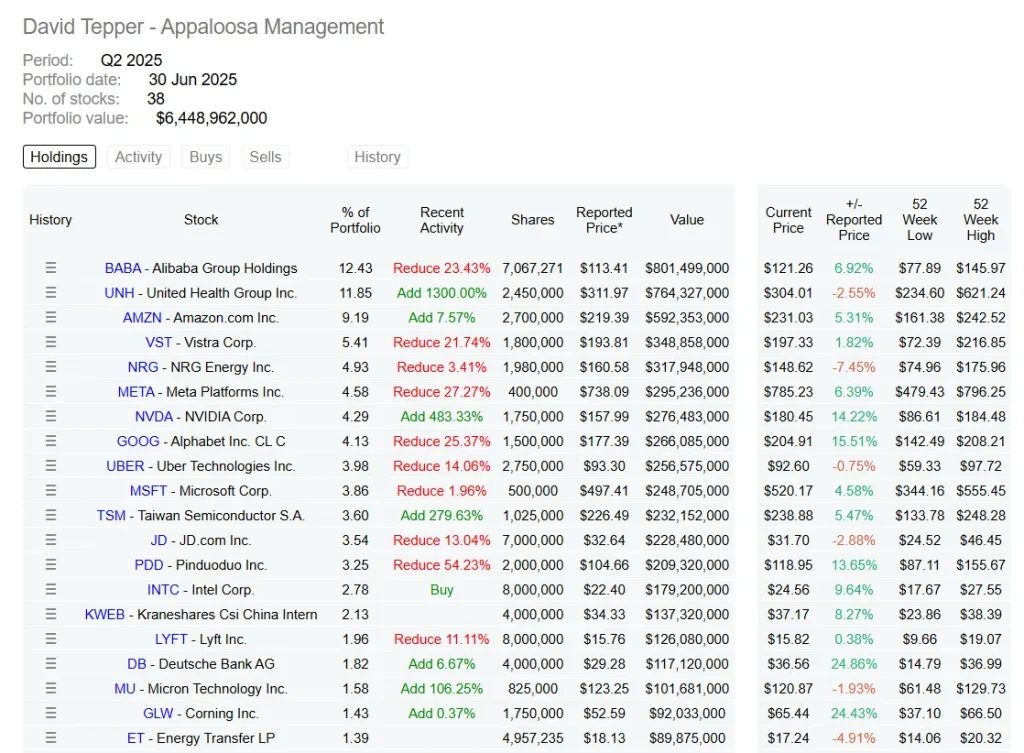This screenshot has height=753, width=1024.
Task: Open history icon for VST row
Action: click(51, 342)
